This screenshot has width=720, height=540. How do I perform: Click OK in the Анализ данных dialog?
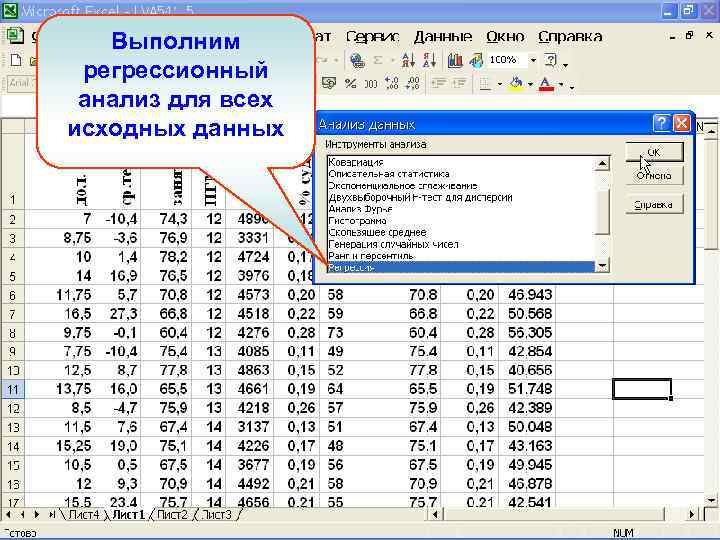coord(654,152)
